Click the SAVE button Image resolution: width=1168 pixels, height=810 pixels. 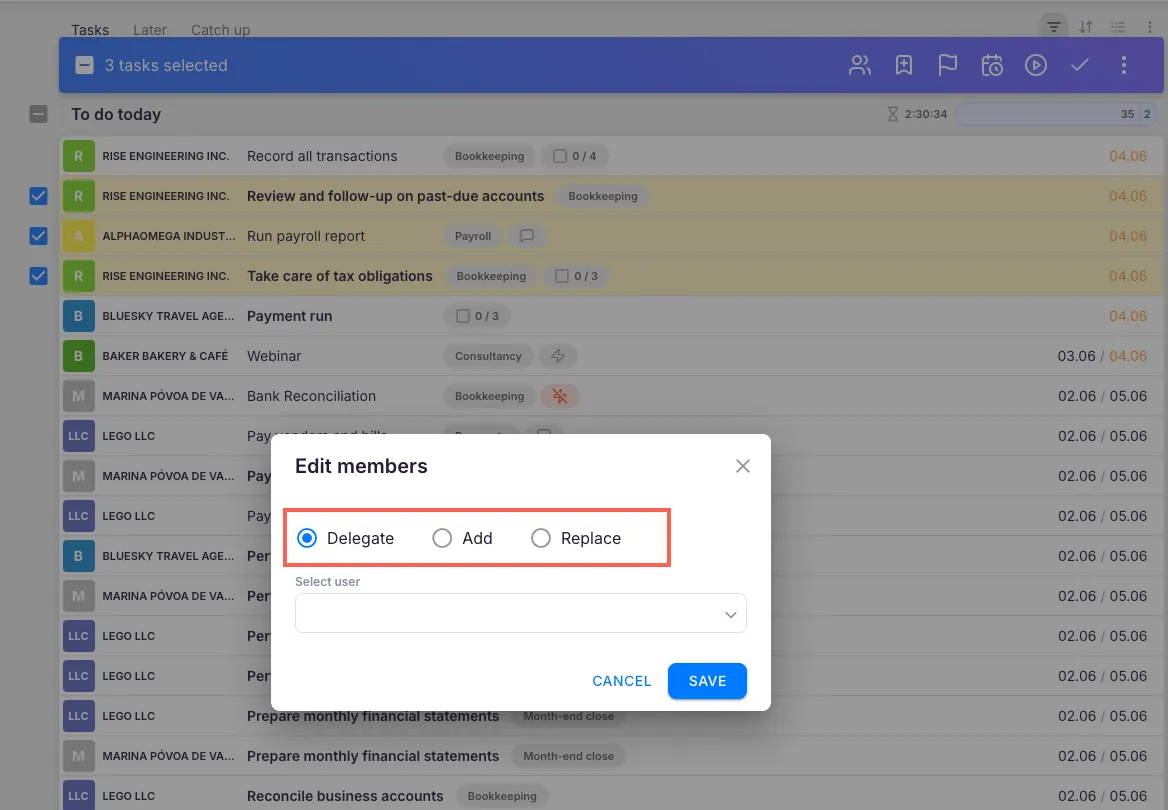tap(707, 681)
